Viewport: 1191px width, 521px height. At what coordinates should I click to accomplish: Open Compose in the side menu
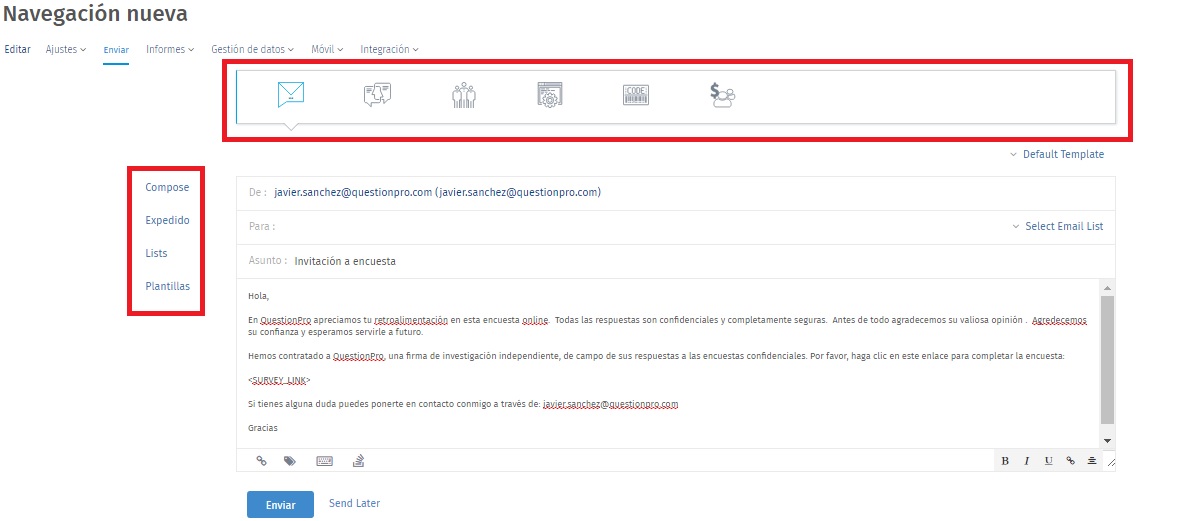(167, 187)
